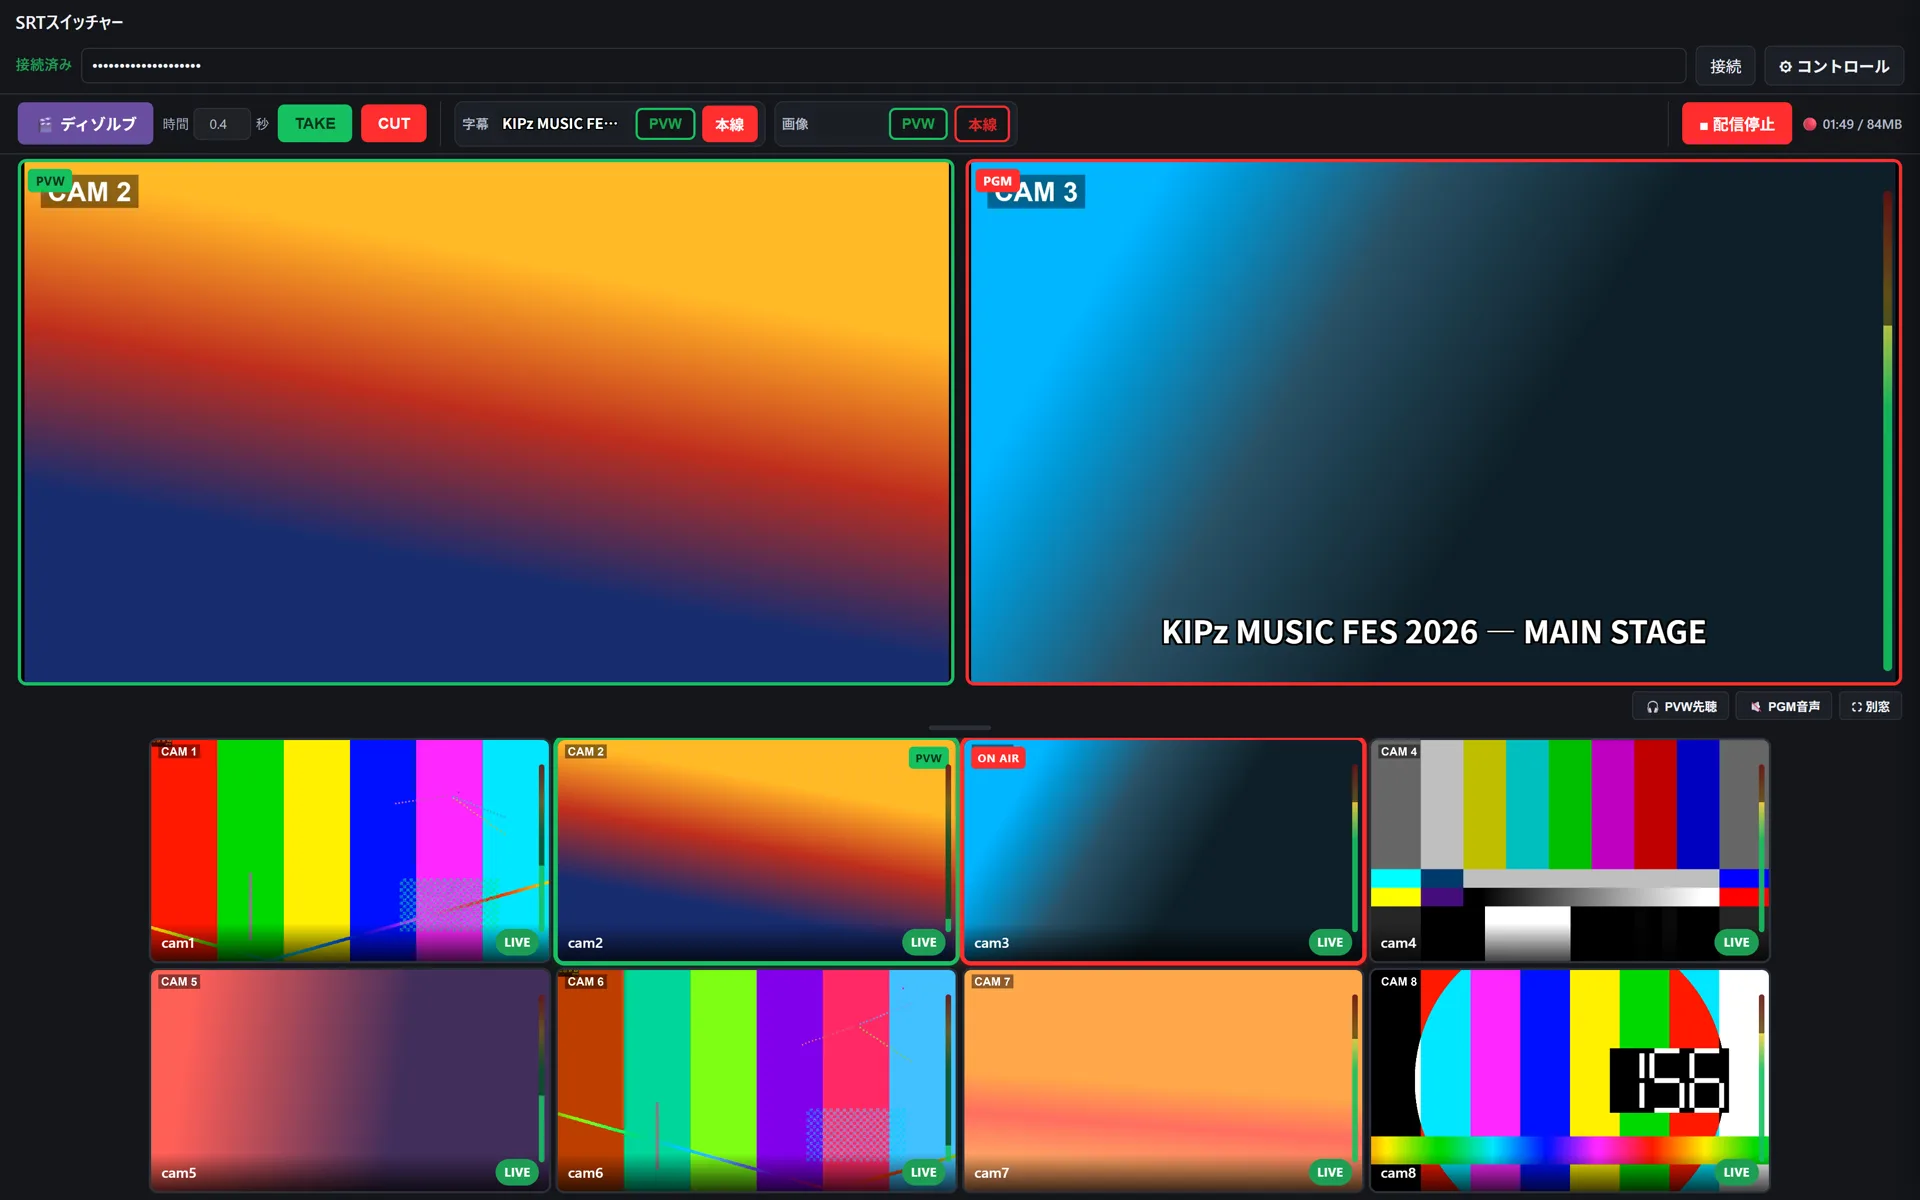Click into the masked connection key field
1920x1200 pixels.
883,66
